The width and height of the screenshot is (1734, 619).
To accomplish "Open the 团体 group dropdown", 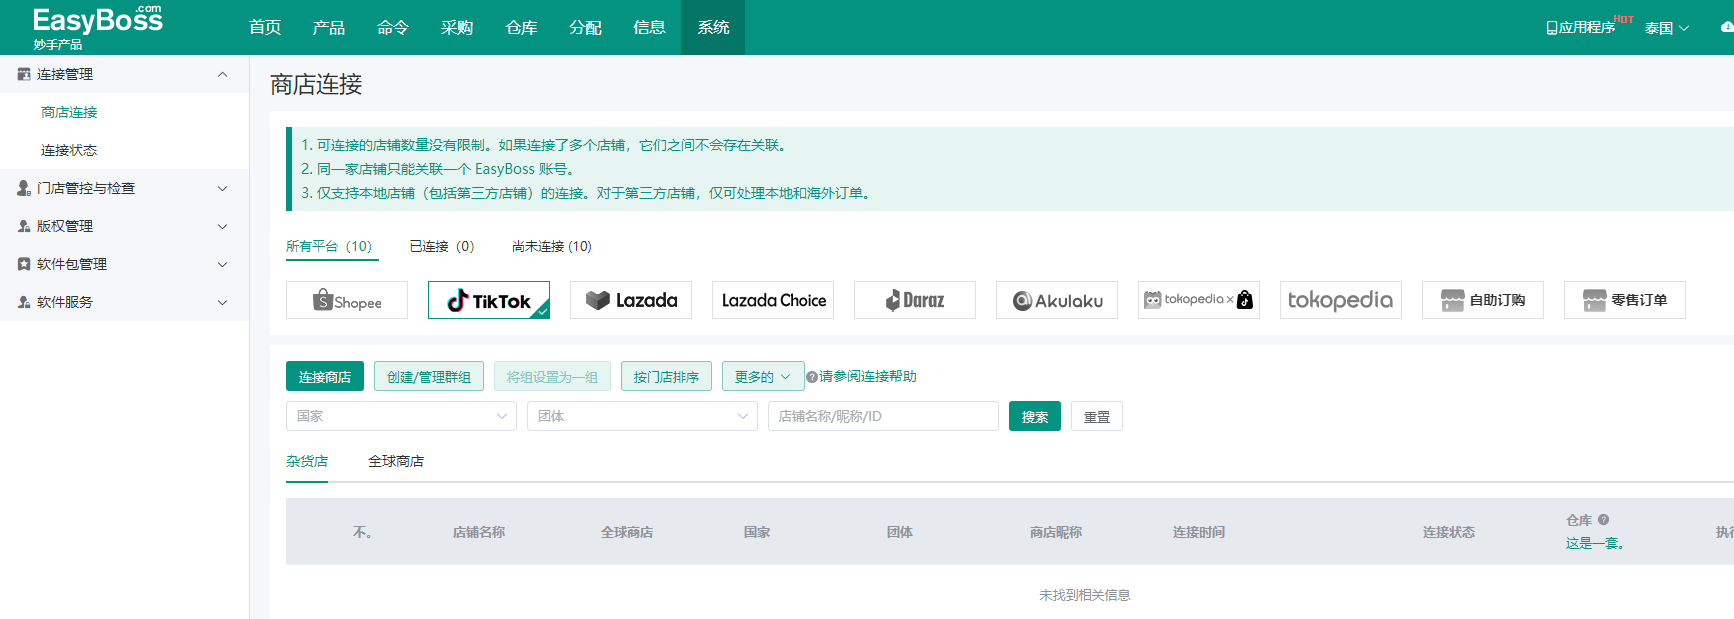I will pos(642,417).
